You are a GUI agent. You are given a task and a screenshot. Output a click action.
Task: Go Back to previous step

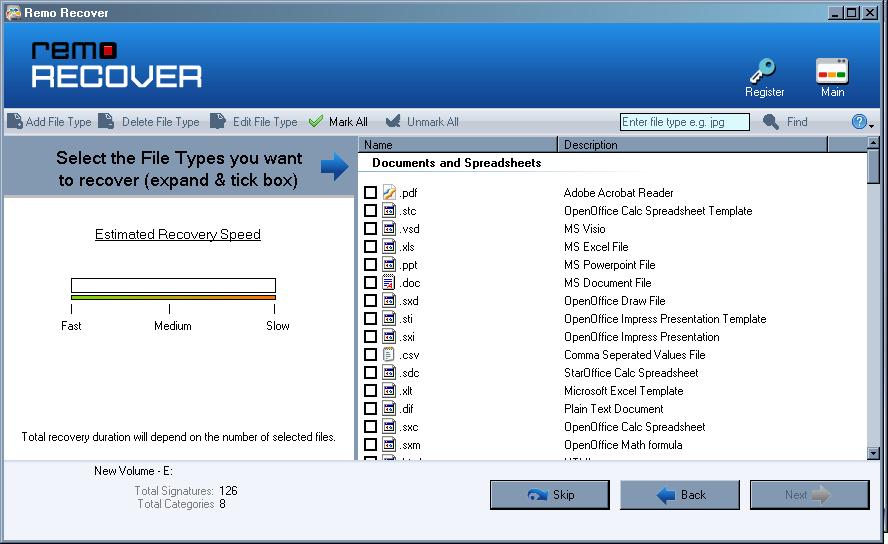click(680, 495)
